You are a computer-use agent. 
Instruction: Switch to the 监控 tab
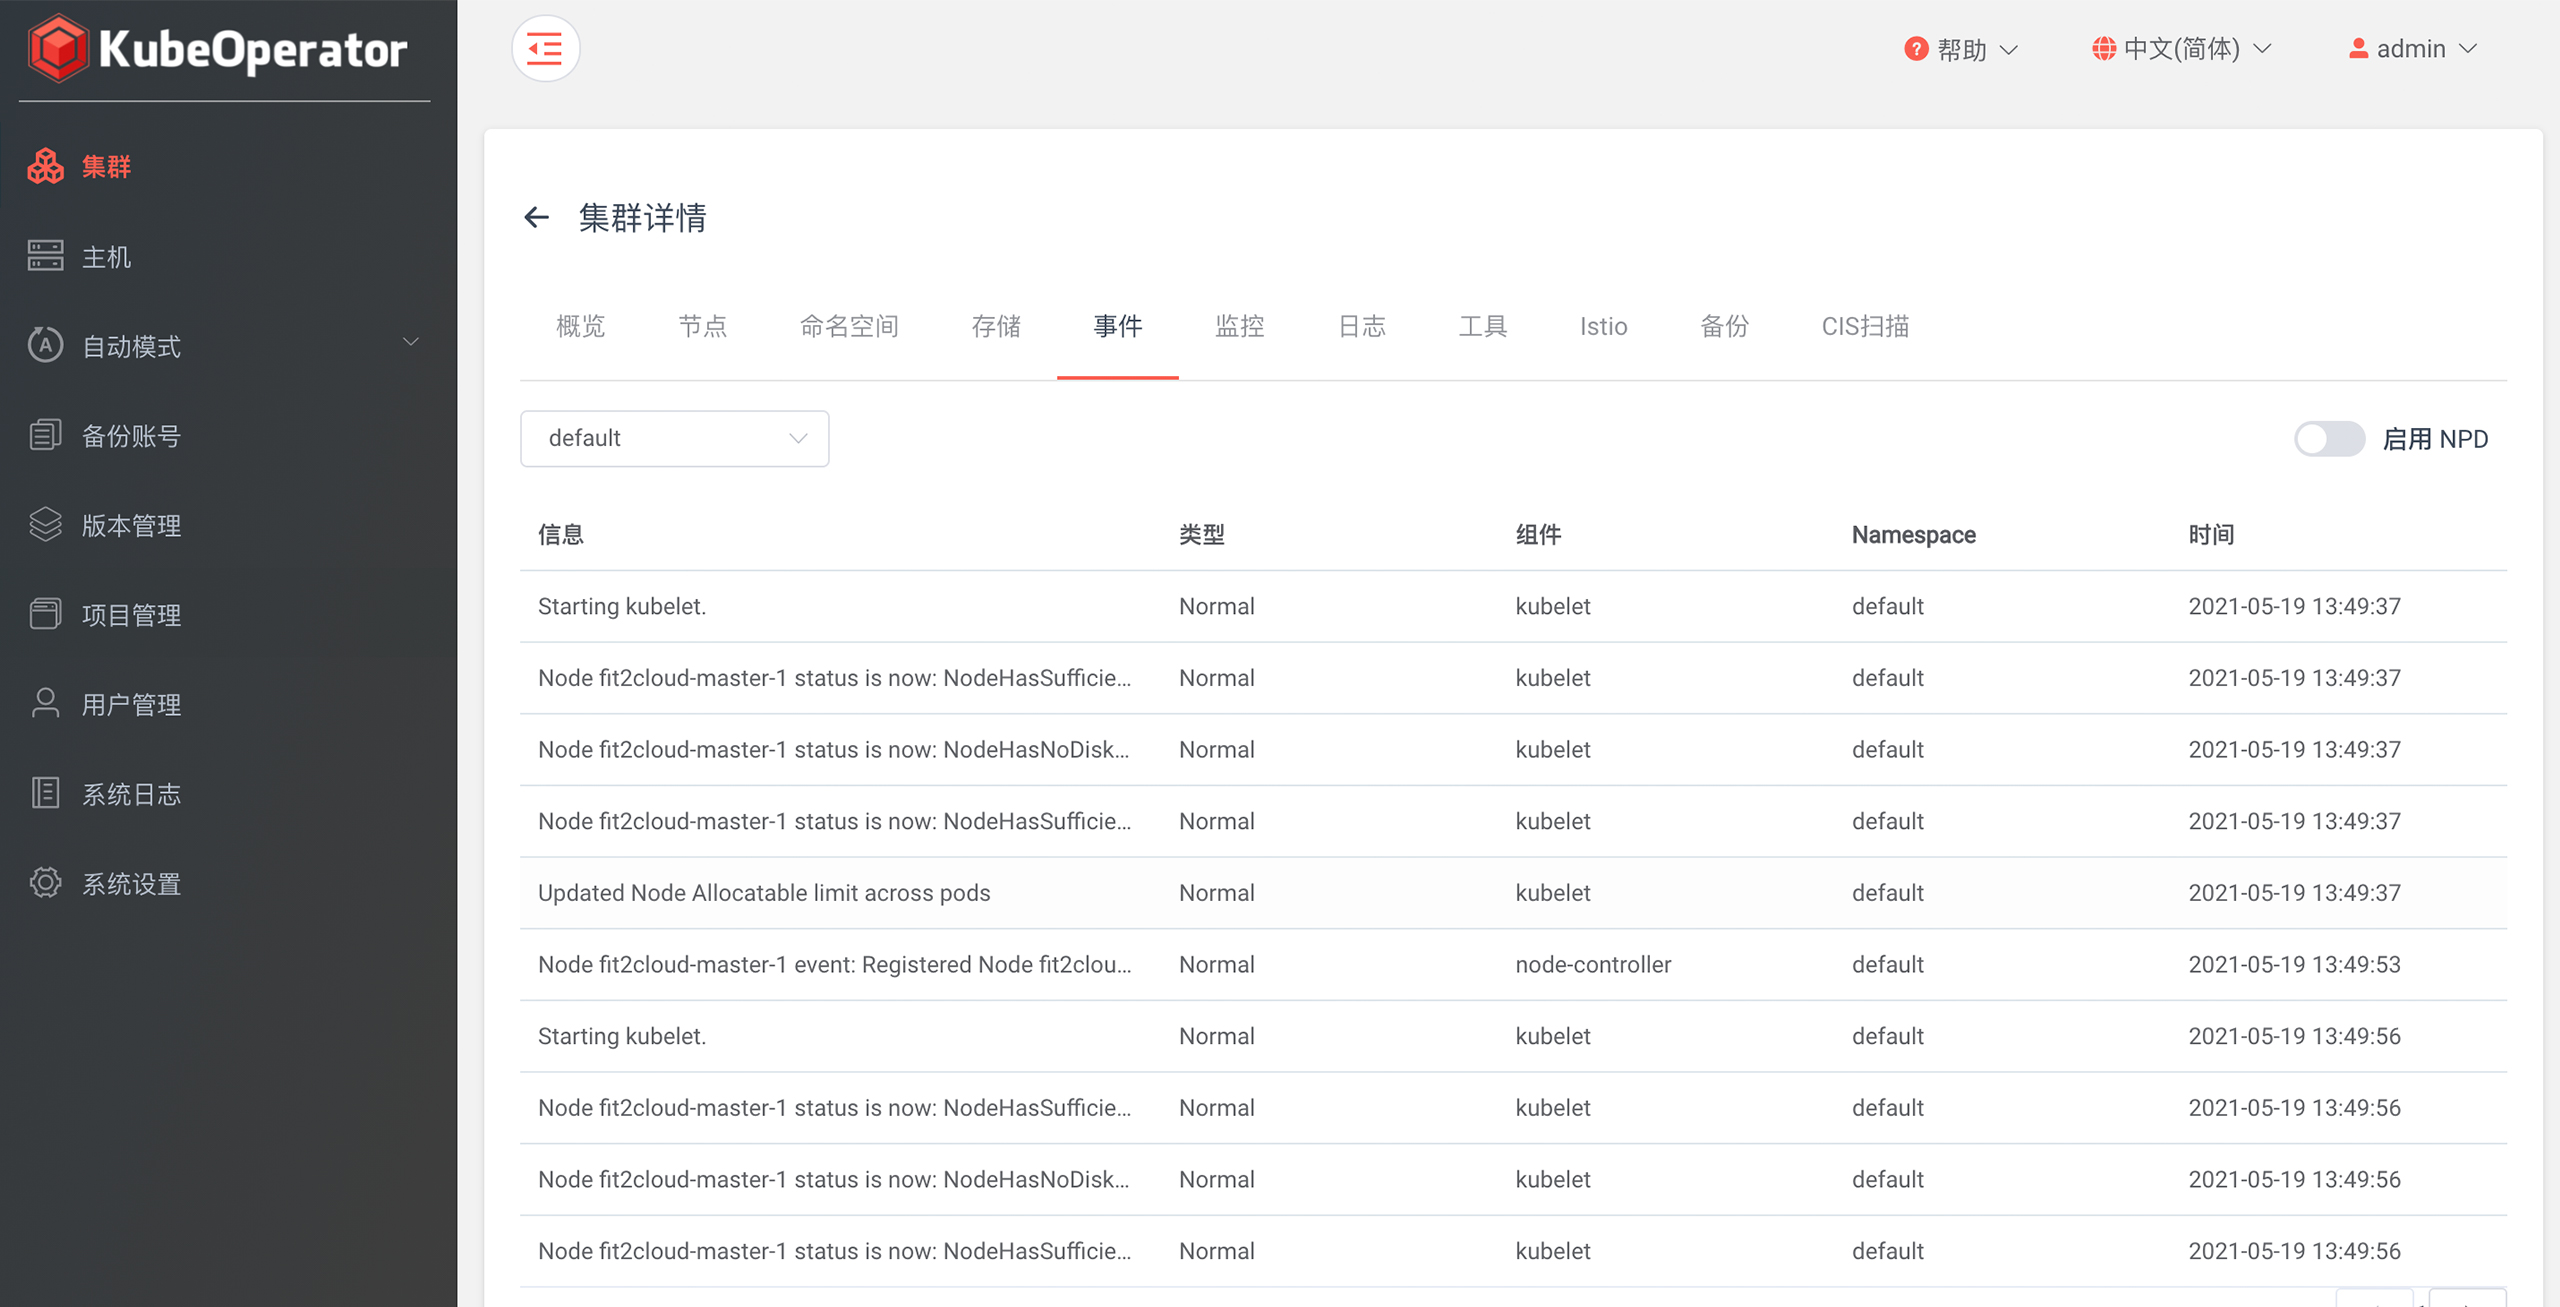tap(1240, 326)
